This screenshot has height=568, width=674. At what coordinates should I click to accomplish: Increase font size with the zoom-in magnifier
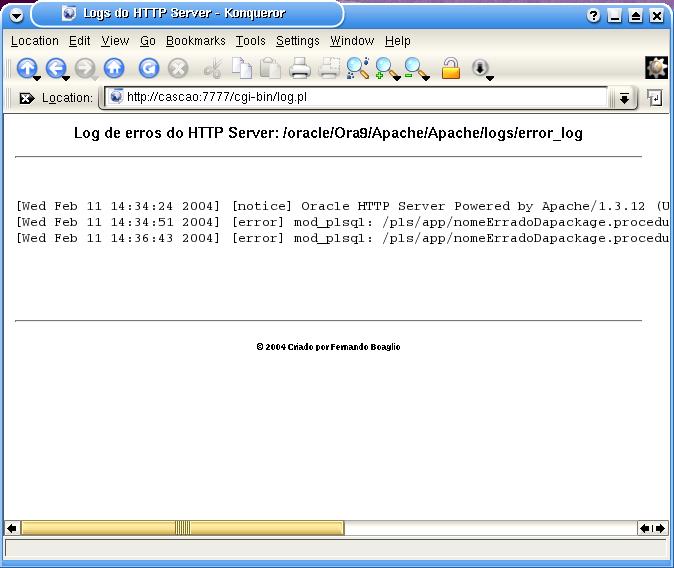(x=385, y=68)
